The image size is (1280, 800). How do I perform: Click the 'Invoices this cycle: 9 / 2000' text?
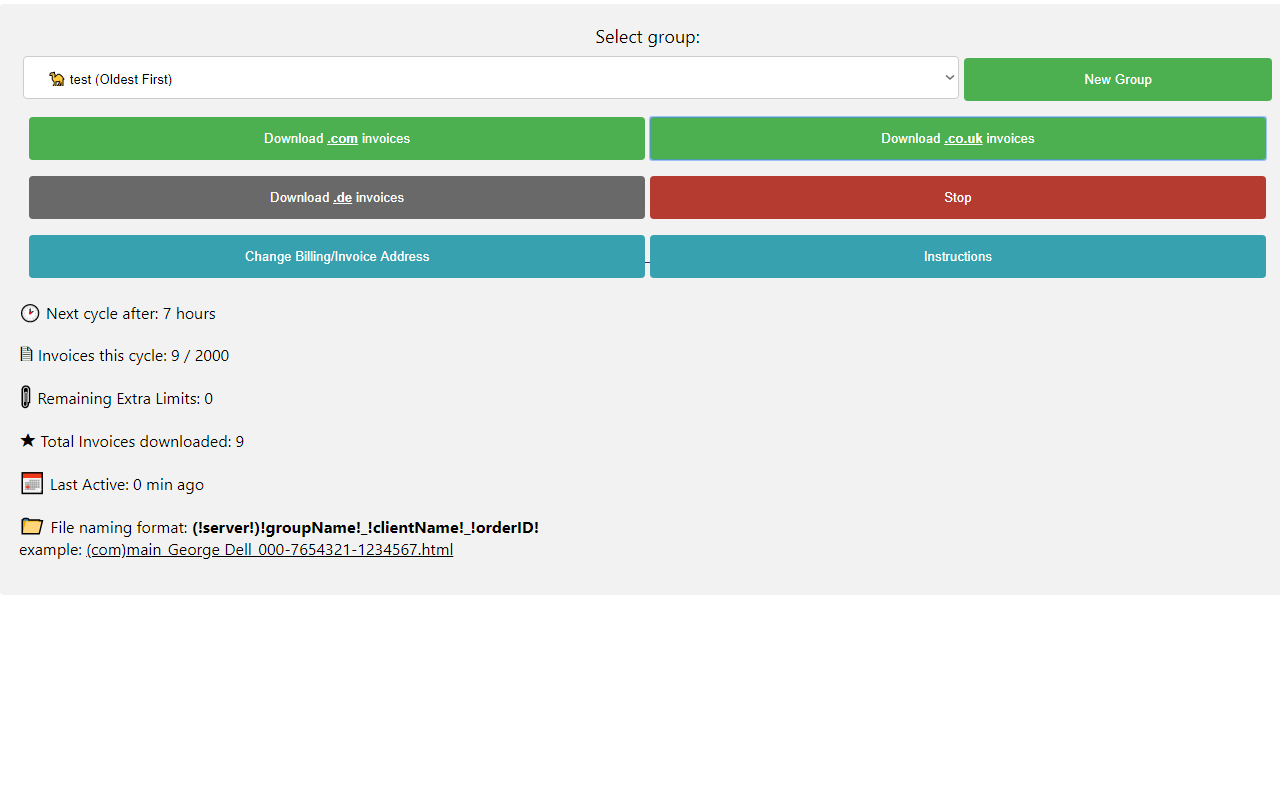pos(133,356)
